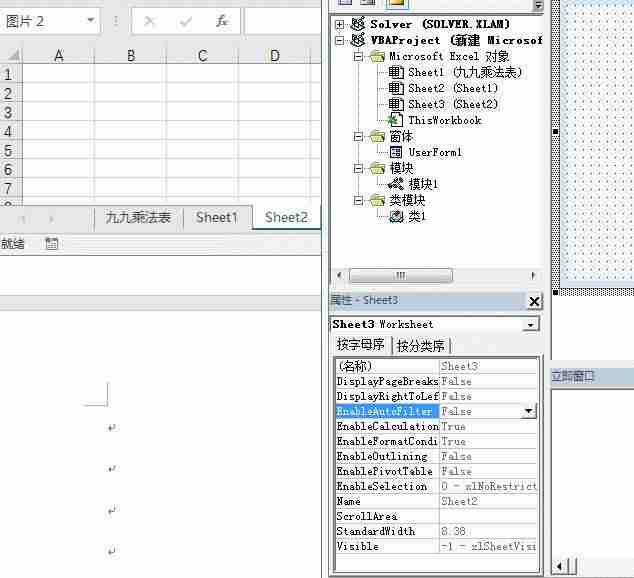Select the EnableOutlining property row

(x=436, y=456)
